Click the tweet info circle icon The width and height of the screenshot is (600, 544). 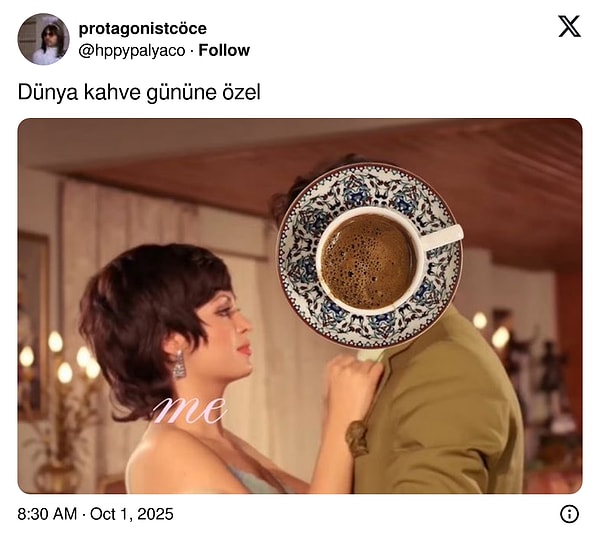click(569, 514)
